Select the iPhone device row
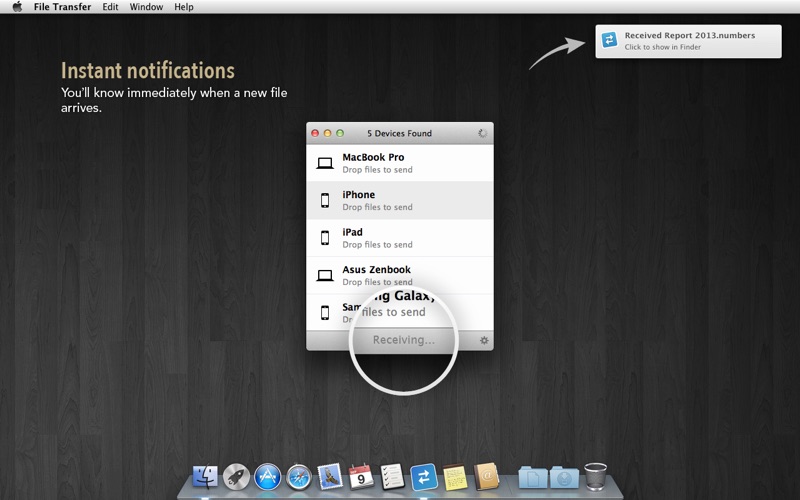This screenshot has height=500, width=800. tap(399, 200)
